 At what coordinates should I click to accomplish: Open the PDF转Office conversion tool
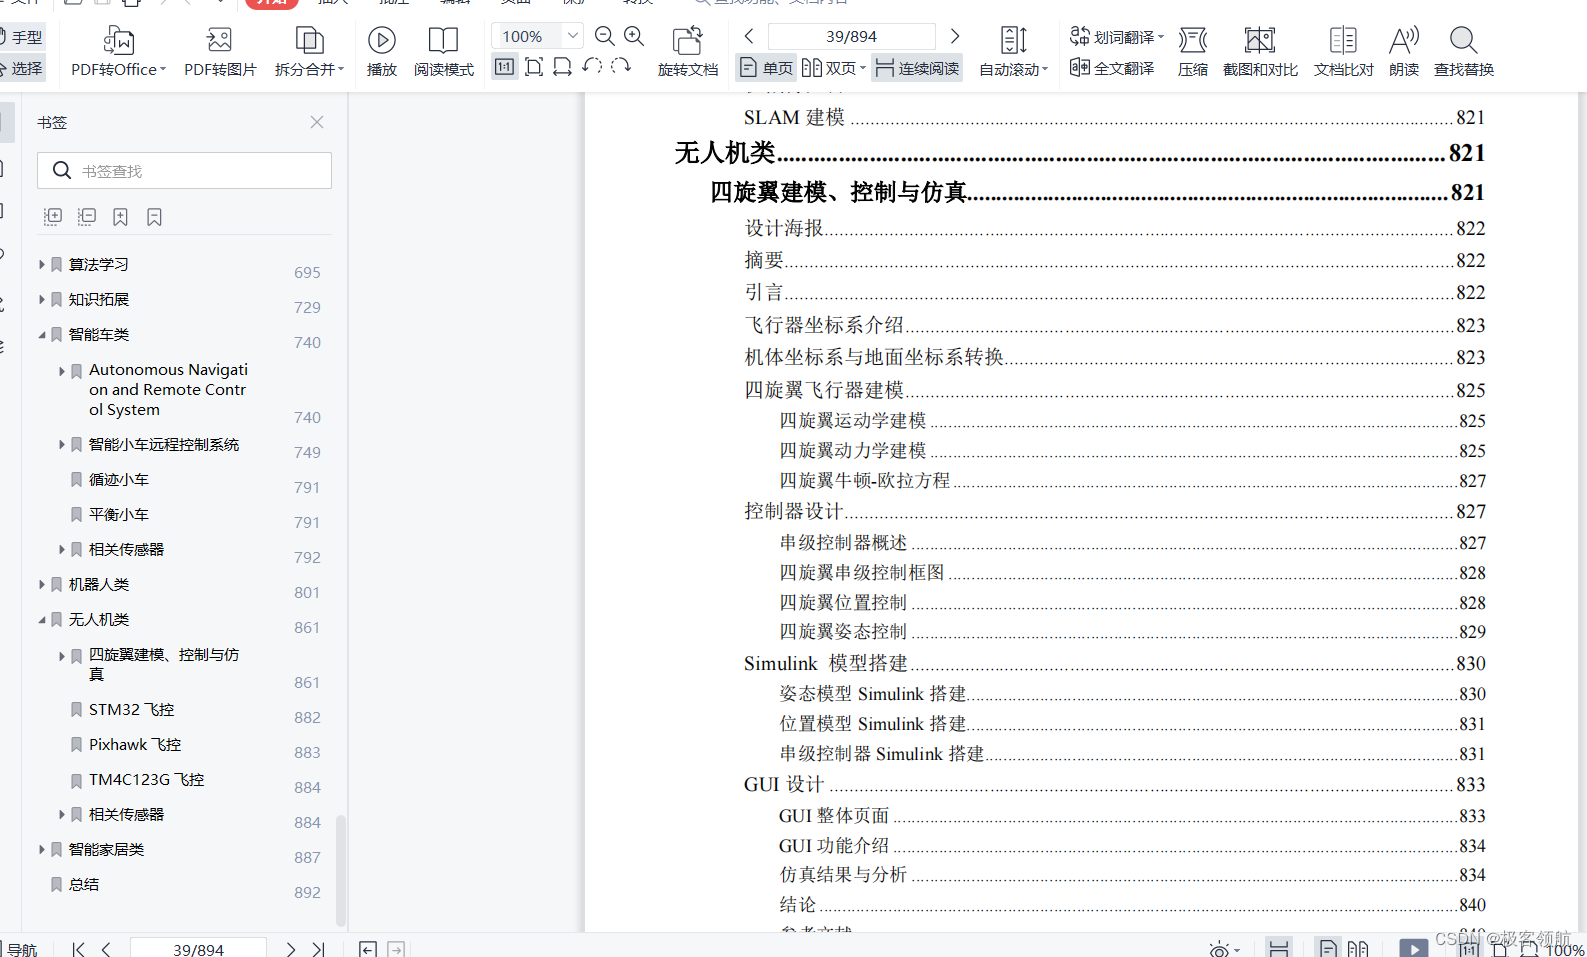click(x=118, y=52)
